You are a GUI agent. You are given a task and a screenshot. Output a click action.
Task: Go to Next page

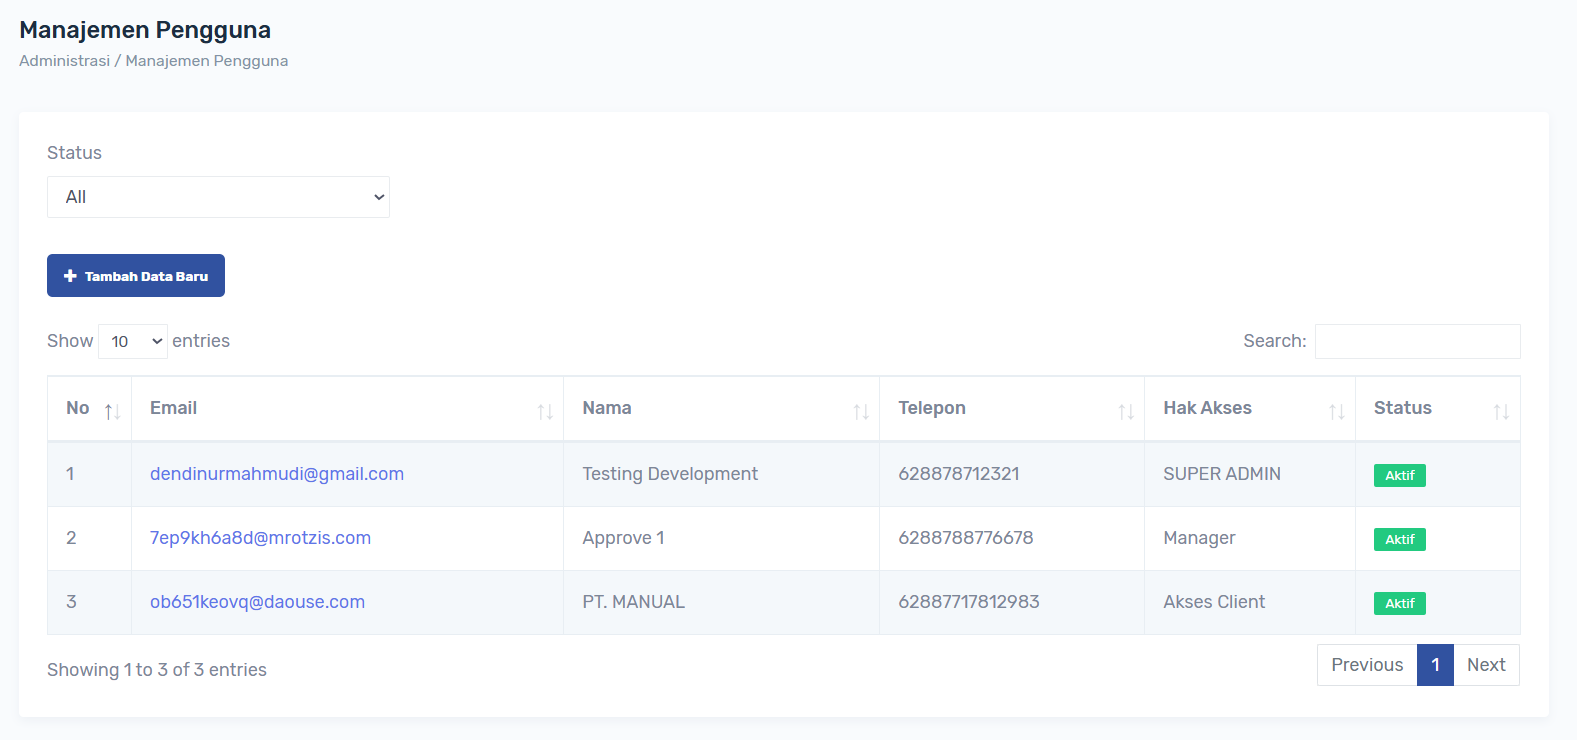point(1485,665)
